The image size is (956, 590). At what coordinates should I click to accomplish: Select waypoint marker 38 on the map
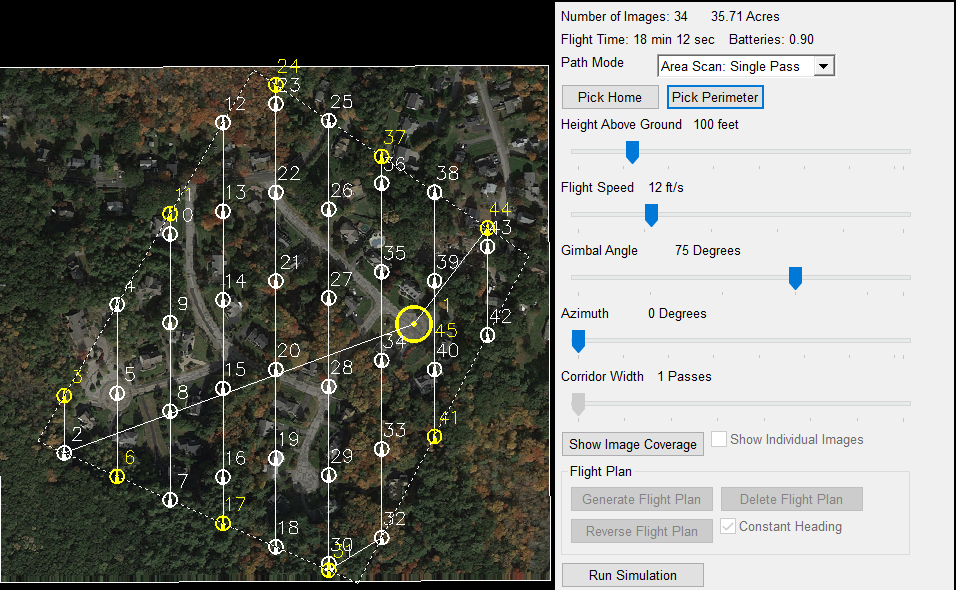[x=434, y=192]
